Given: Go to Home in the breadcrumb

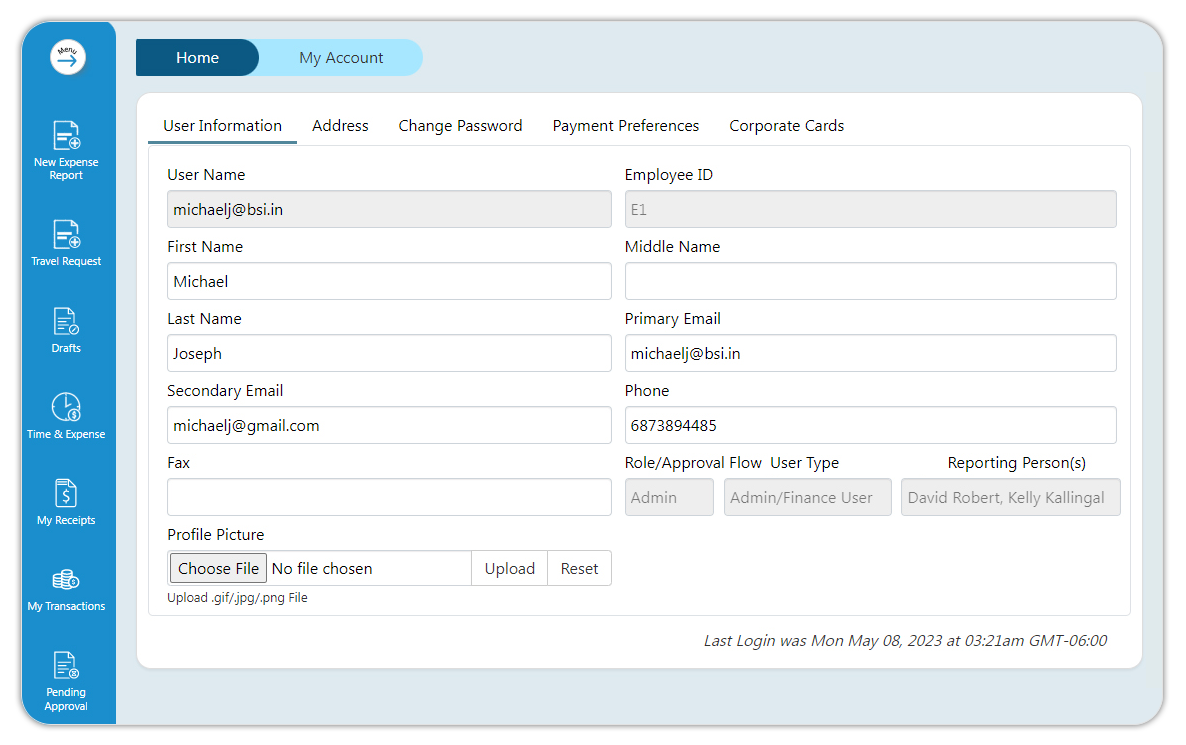Looking at the screenshot, I should point(197,58).
